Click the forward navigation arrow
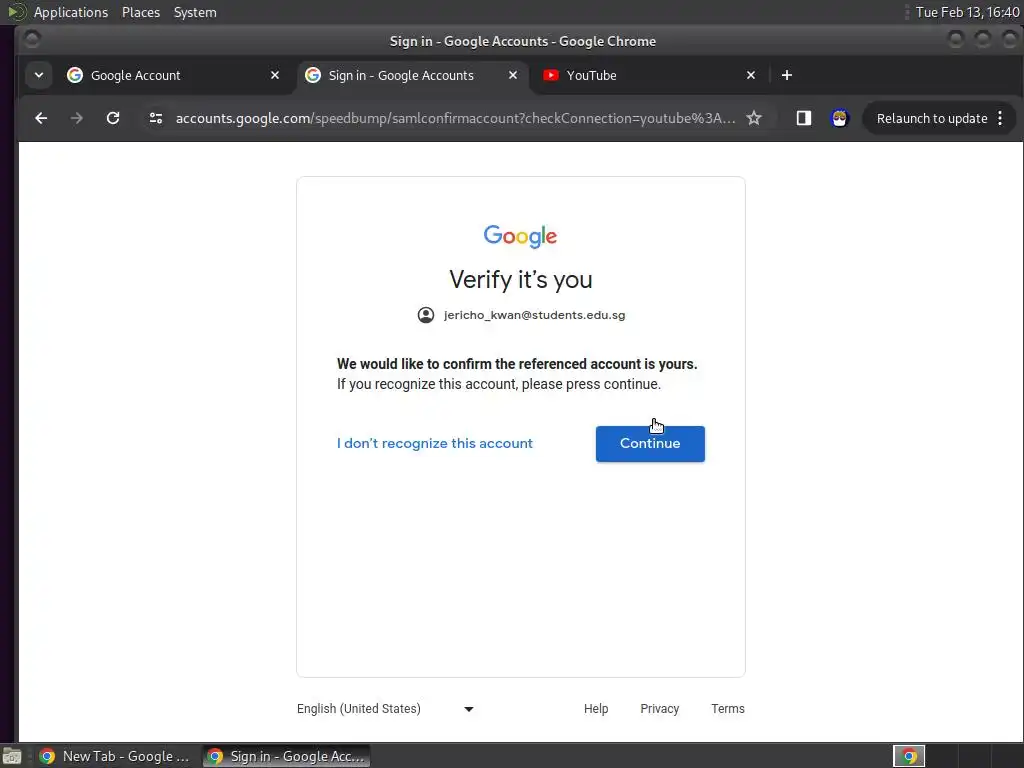Image resolution: width=1024 pixels, height=768 pixels. click(77, 118)
